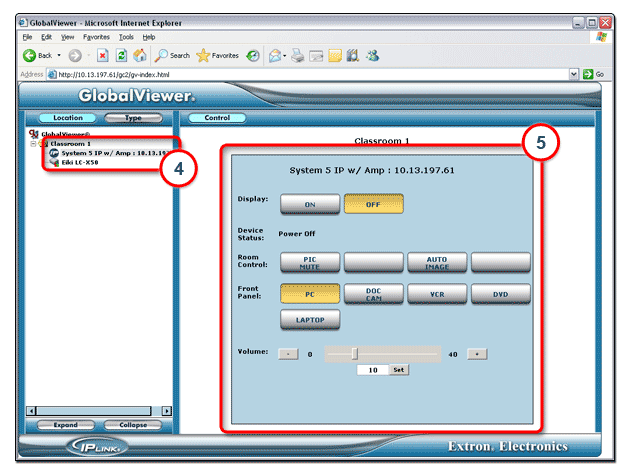Open the address bar dropdown arrow
The height and width of the screenshot is (476, 630).
point(574,74)
